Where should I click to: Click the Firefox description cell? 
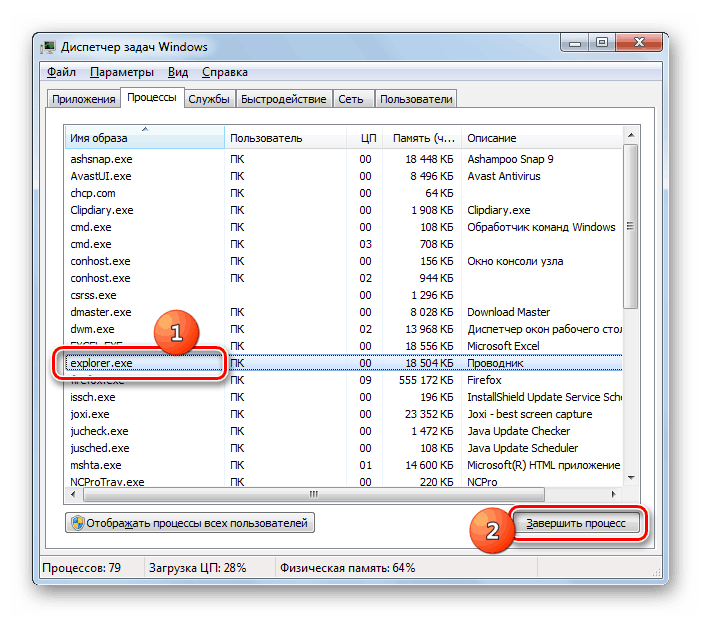point(484,380)
